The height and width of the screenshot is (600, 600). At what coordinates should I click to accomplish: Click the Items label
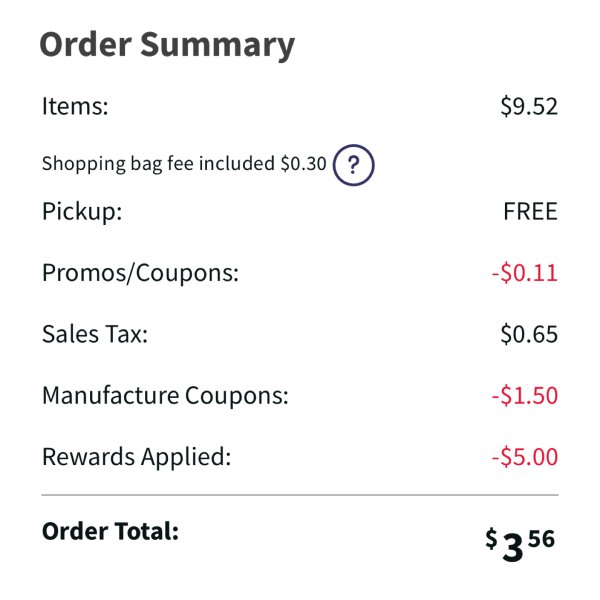coord(75,106)
